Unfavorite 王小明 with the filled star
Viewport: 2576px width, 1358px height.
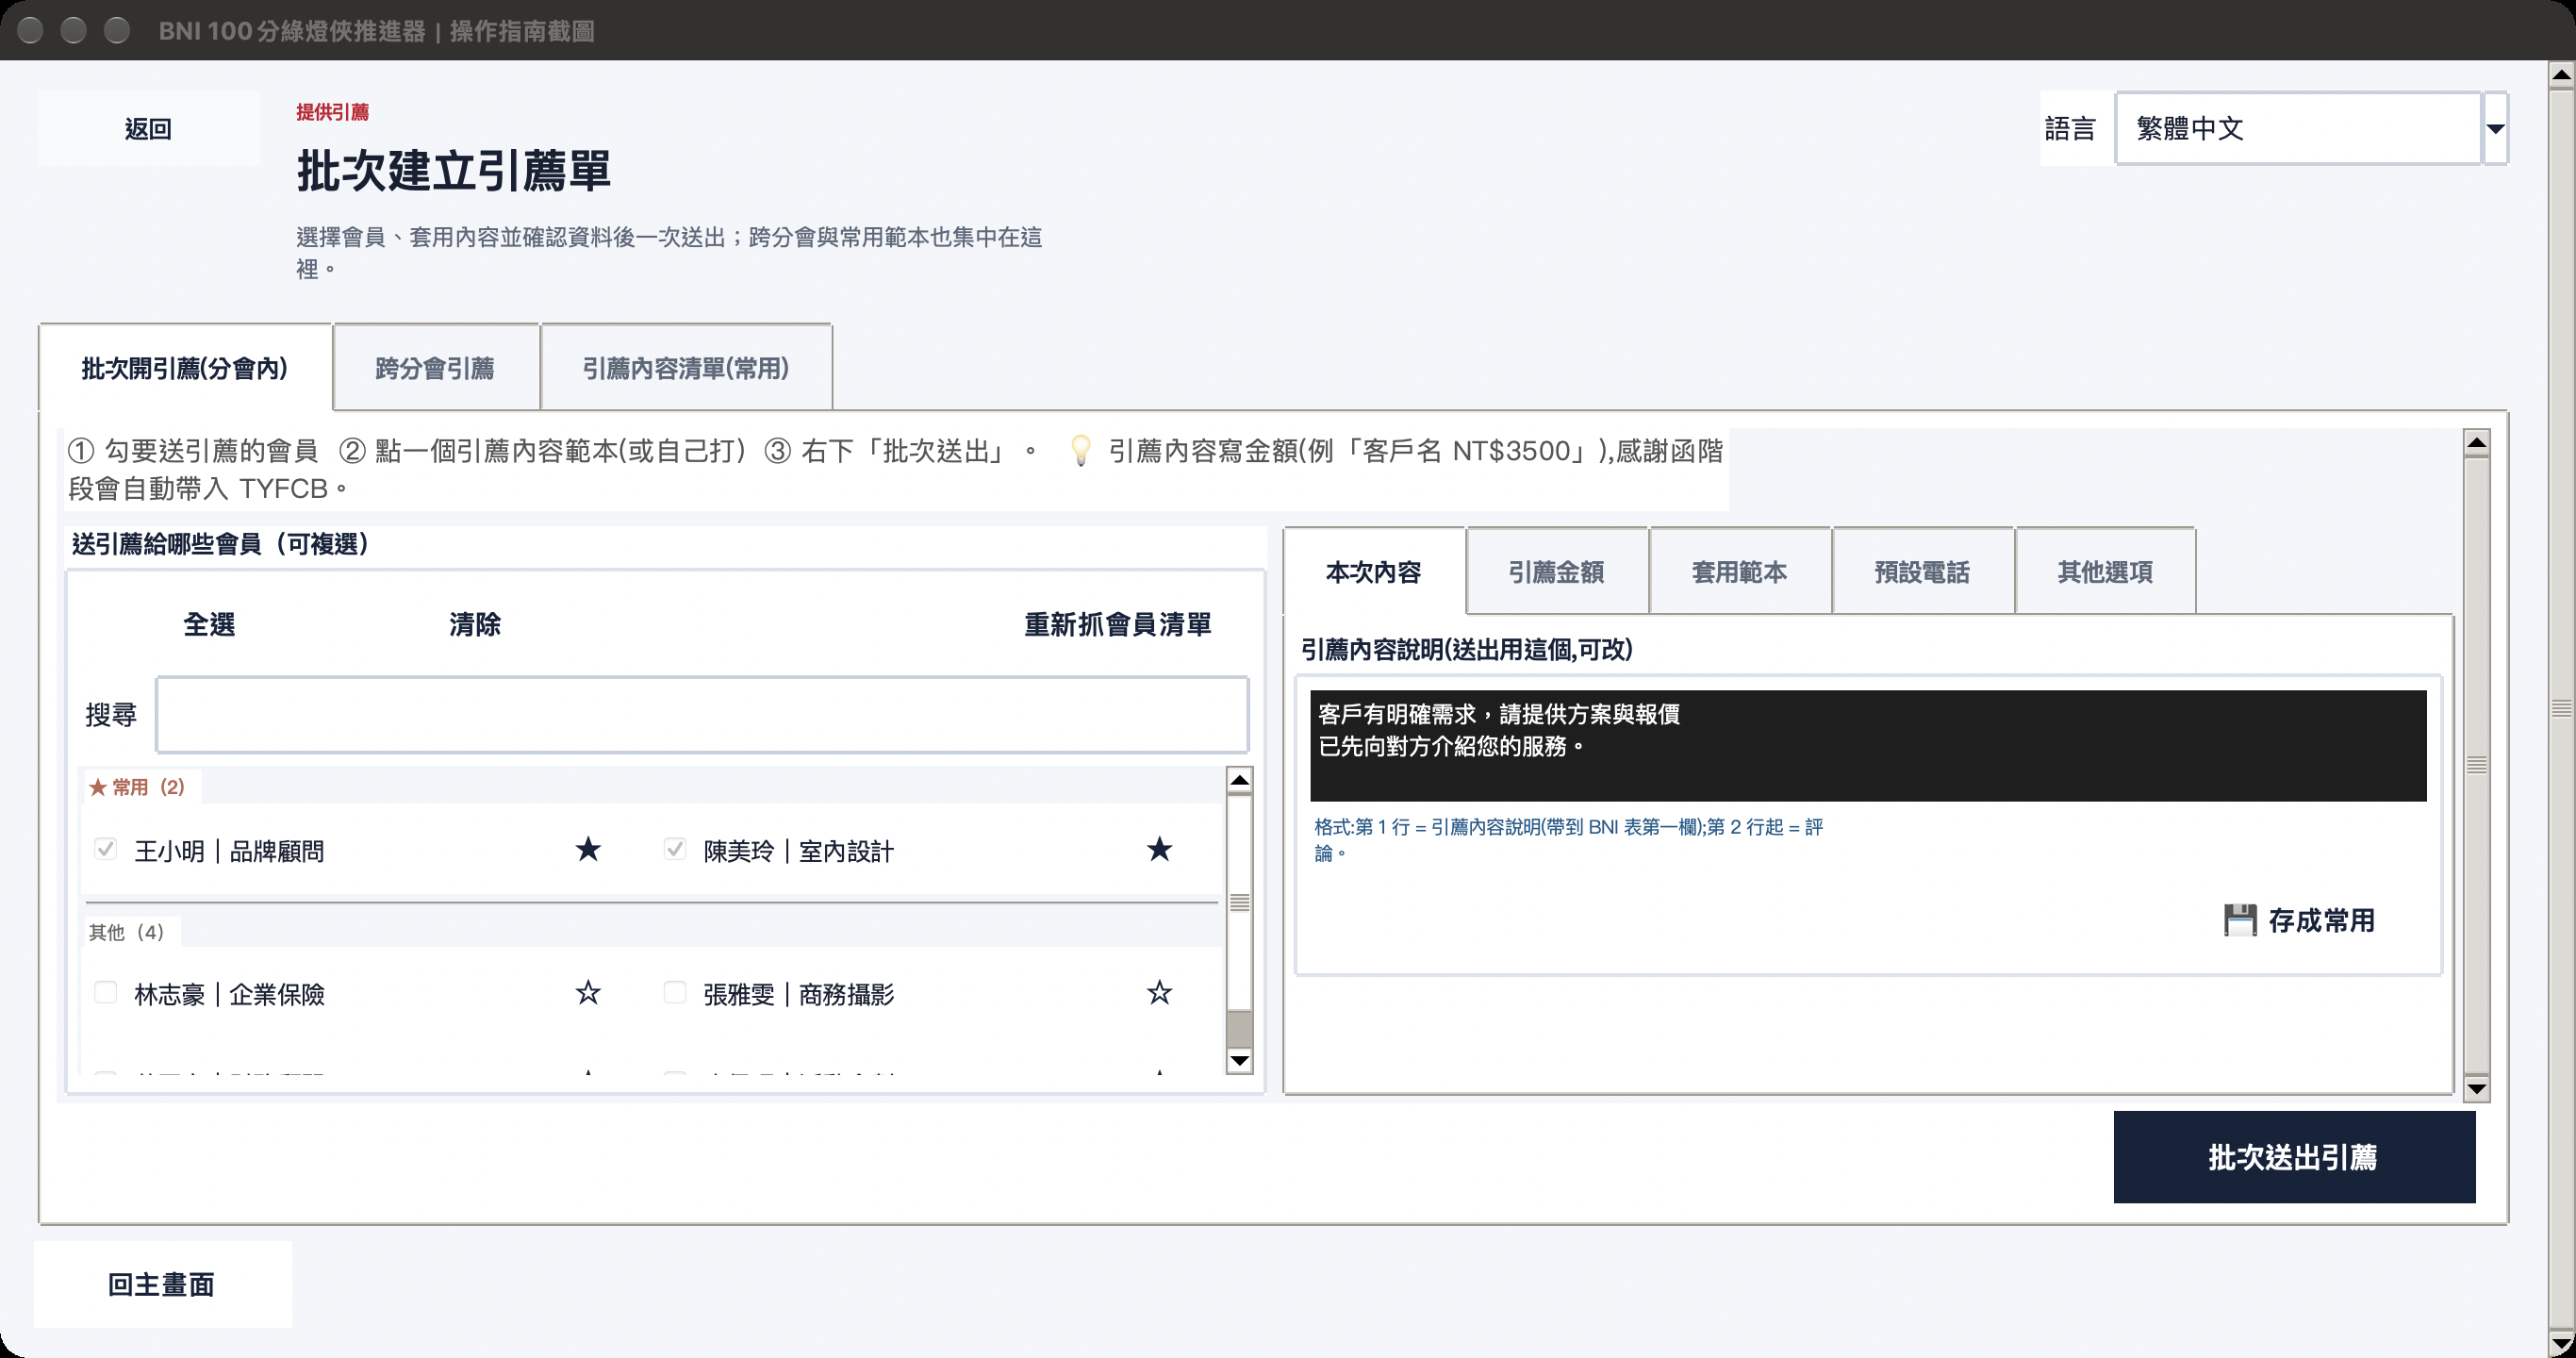pyautogui.click(x=588, y=850)
